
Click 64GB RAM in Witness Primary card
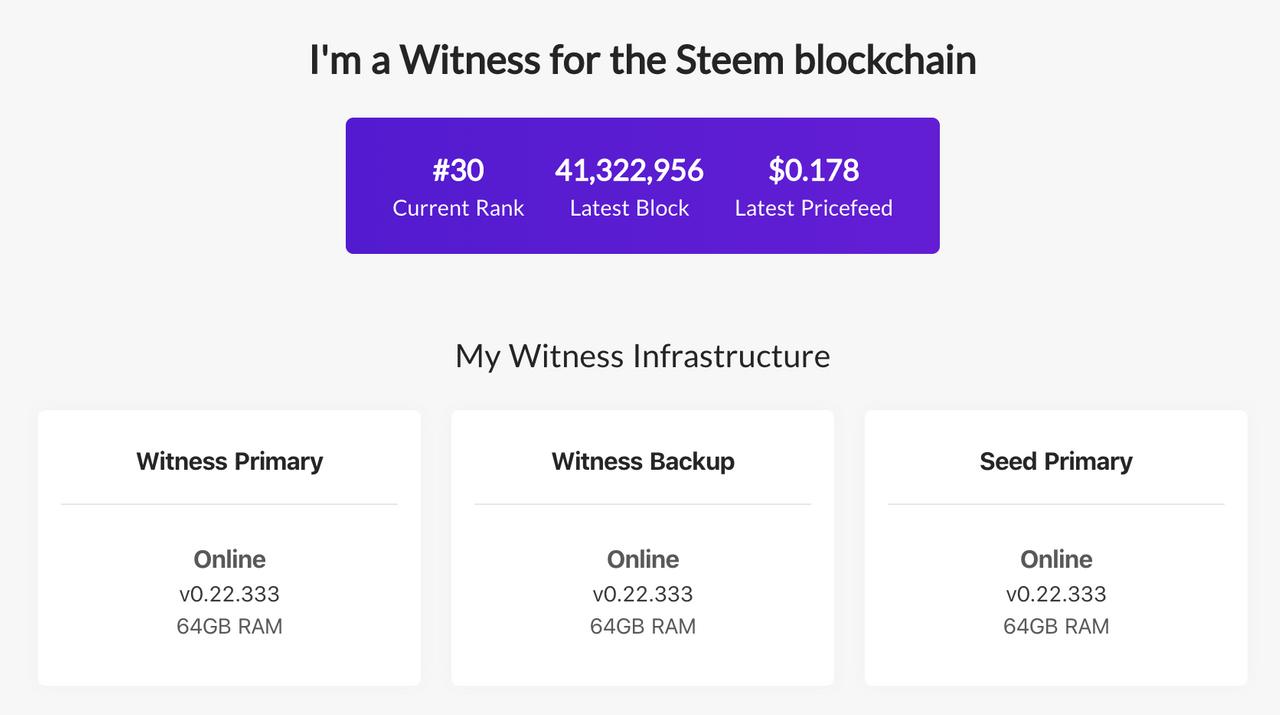click(x=229, y=627)
